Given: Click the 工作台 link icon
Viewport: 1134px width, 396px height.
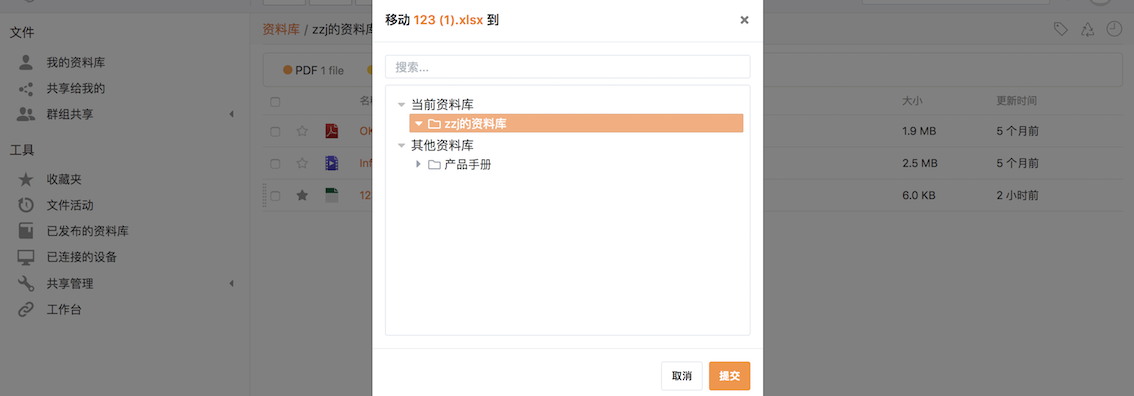Looking at the screenshot, I should (x=26, y=309).
